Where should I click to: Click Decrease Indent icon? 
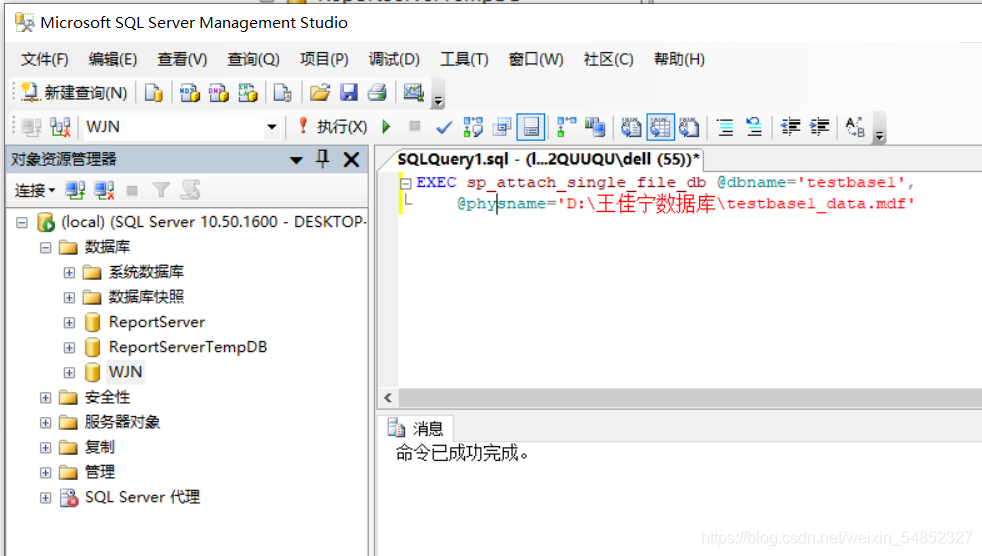790,127
